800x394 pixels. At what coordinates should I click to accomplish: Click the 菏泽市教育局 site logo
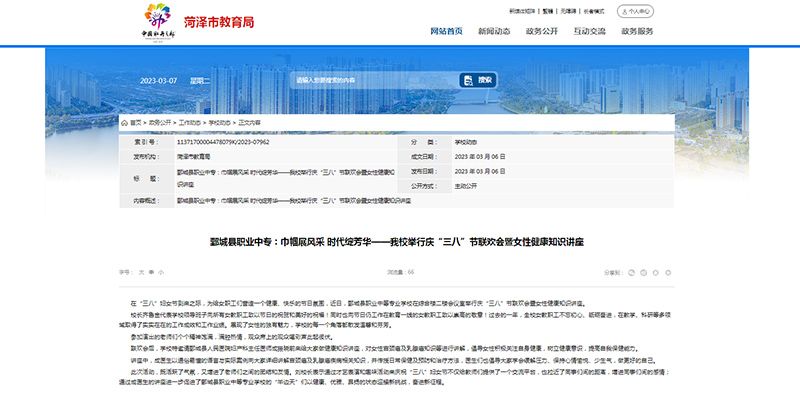pos(198,22)
